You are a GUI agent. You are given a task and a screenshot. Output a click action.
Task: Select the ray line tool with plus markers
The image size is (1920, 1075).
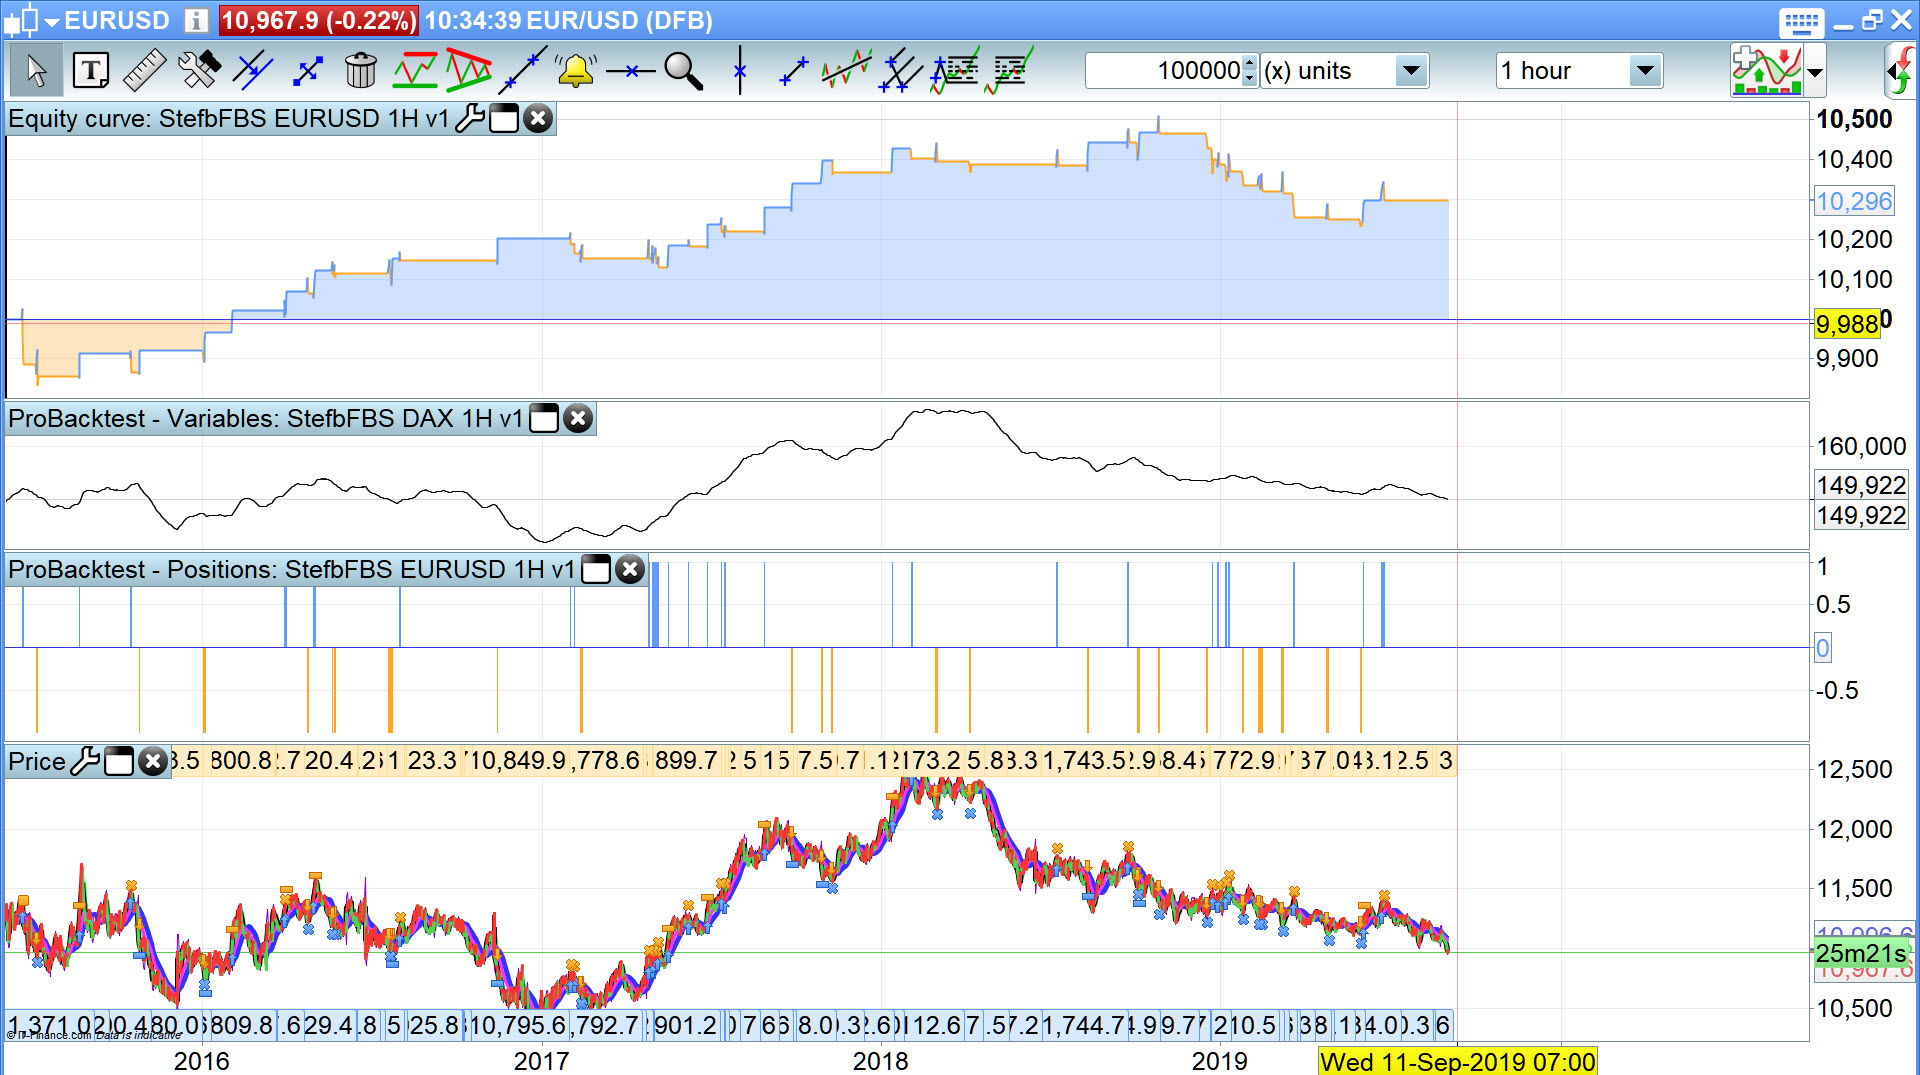(793, 71)
